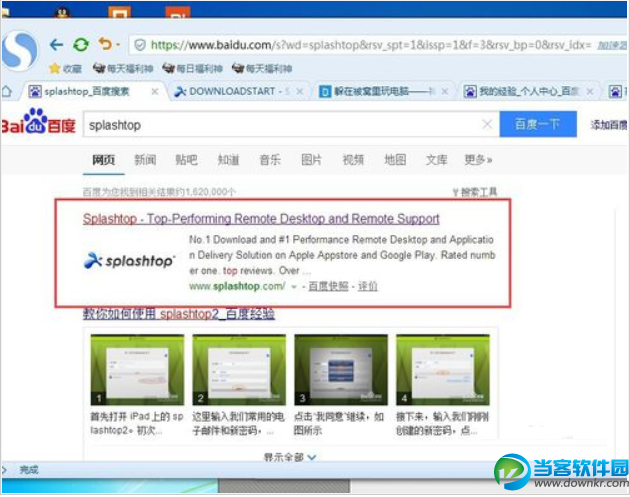Image resolution: width=630 pixels, height=497 pixels.
Task: Open the Splashtop Top-Performing Remote Desktop result
Action: [261, 219]
